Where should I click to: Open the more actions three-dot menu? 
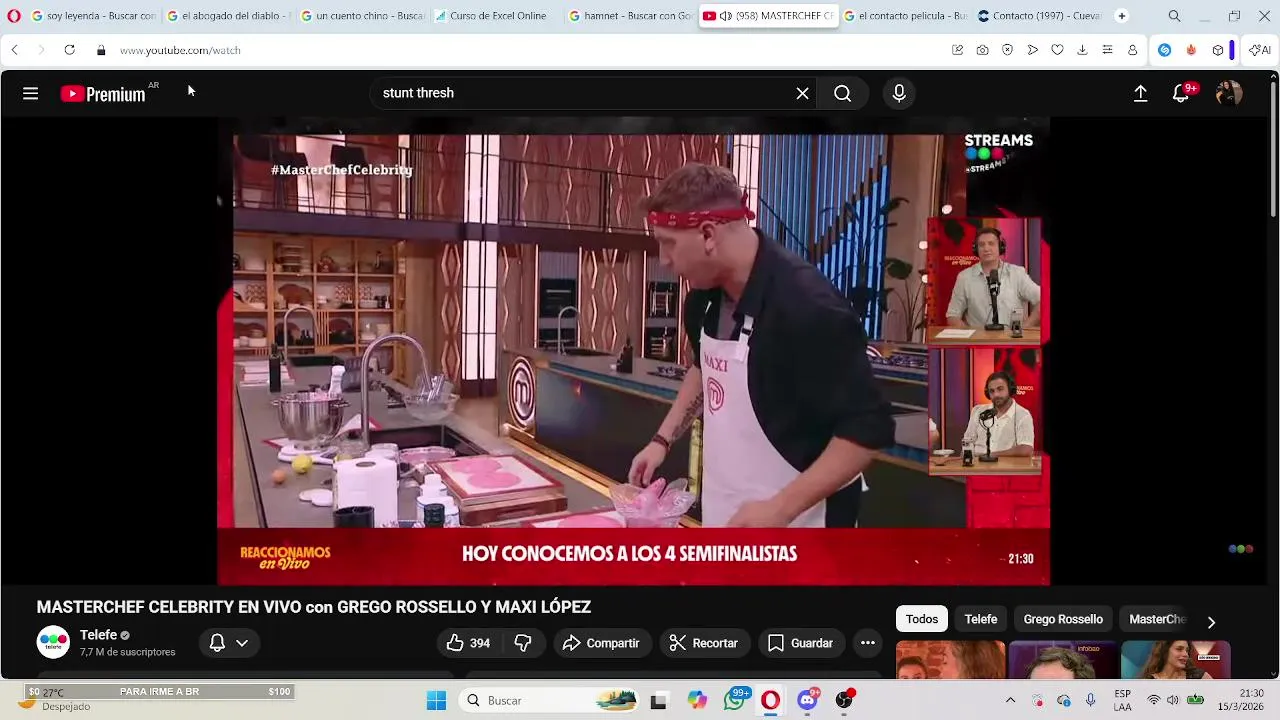coord(868,643)
